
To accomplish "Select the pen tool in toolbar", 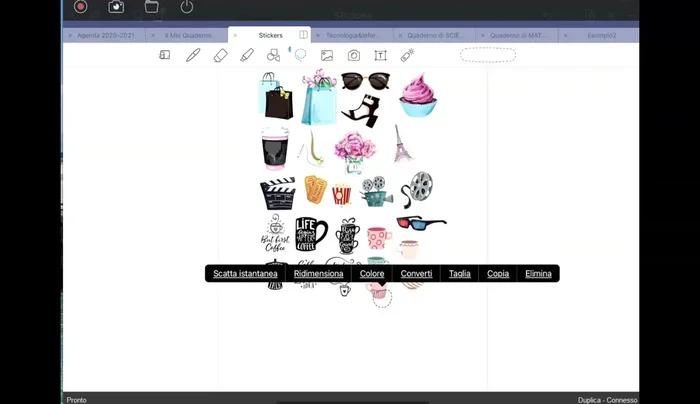I will pyautogui.click(x=193, y=55).
